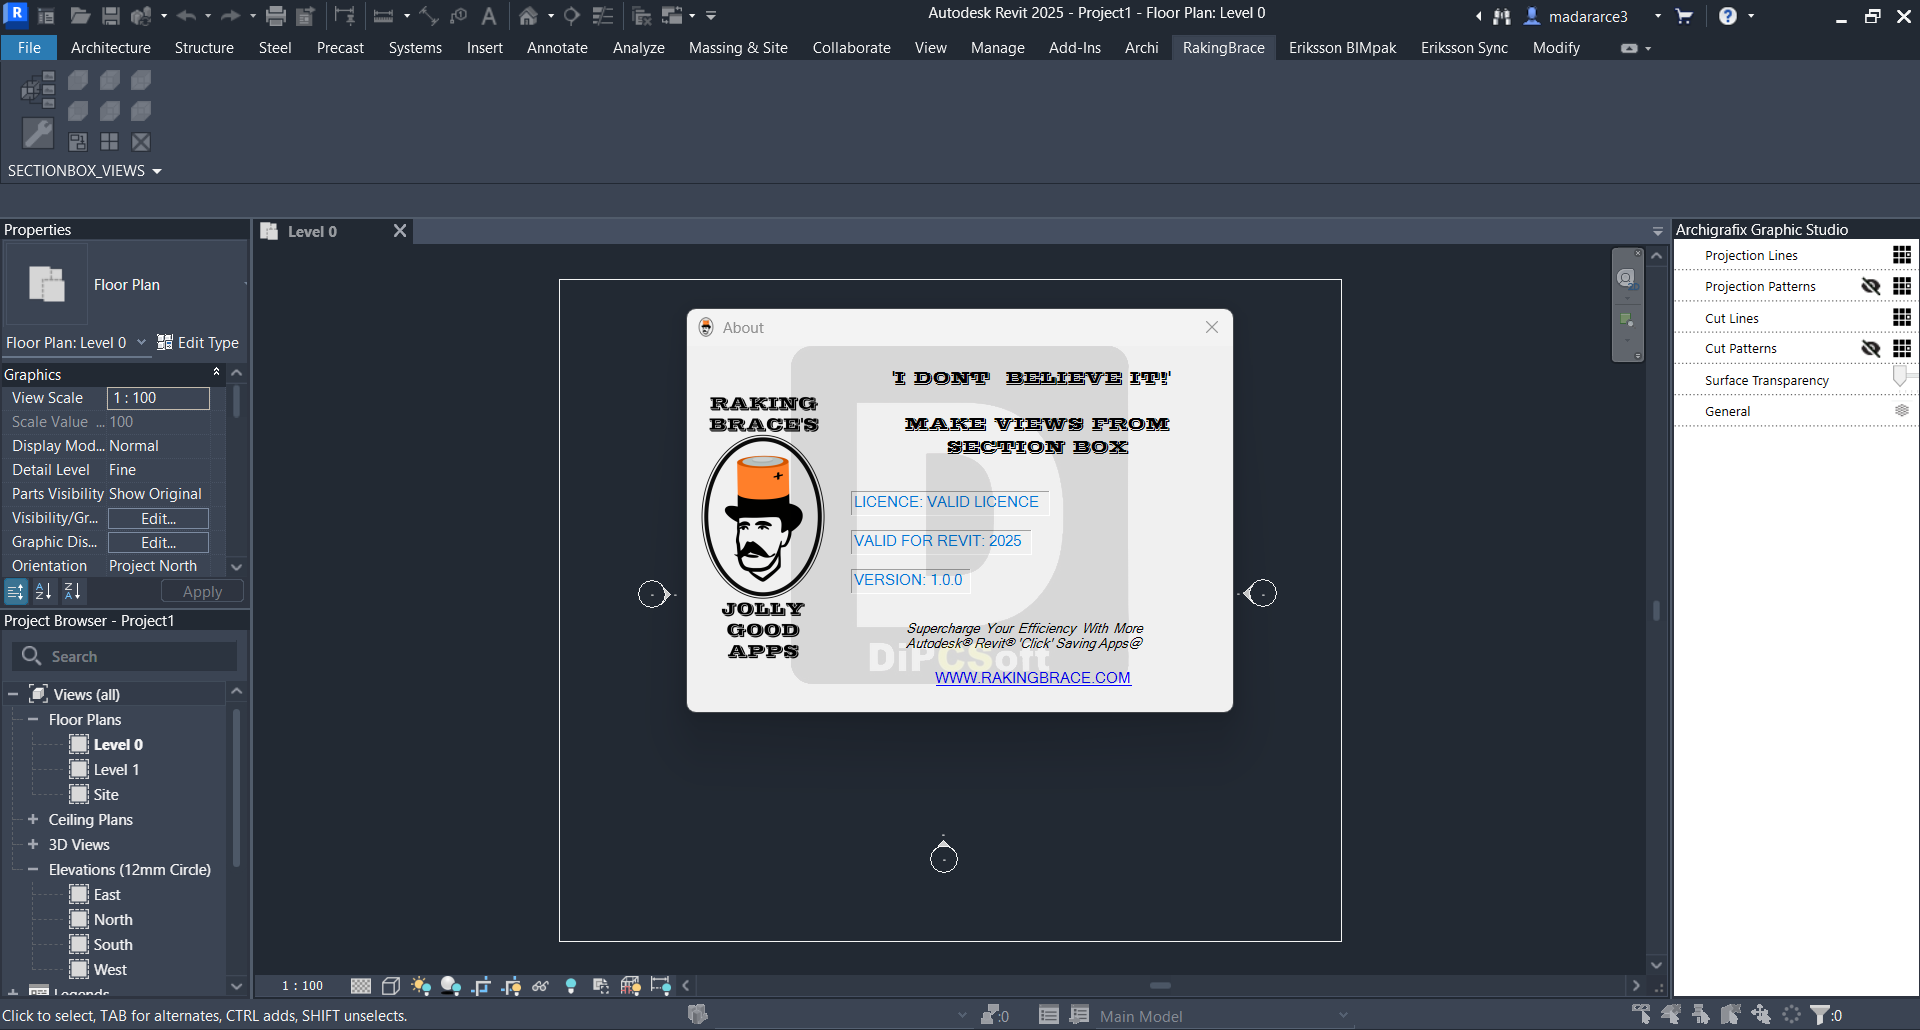Viewport: 1920px width, 1030px height.
Task: Click the filter funnel icon in status bar
Action: coord(1820,1015)
